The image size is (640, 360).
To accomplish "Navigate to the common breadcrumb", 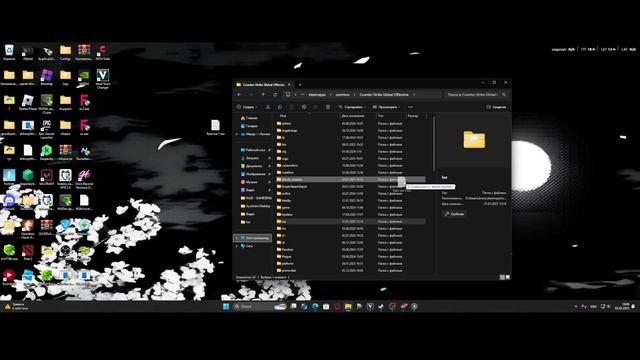I will coord(342,94).
